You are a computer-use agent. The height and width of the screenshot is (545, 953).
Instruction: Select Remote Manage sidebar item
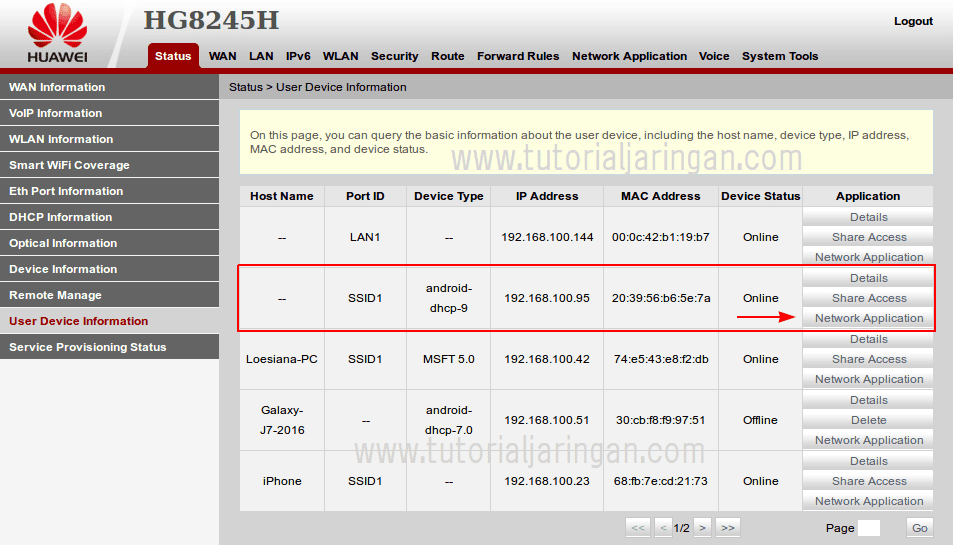pos(109,295)
